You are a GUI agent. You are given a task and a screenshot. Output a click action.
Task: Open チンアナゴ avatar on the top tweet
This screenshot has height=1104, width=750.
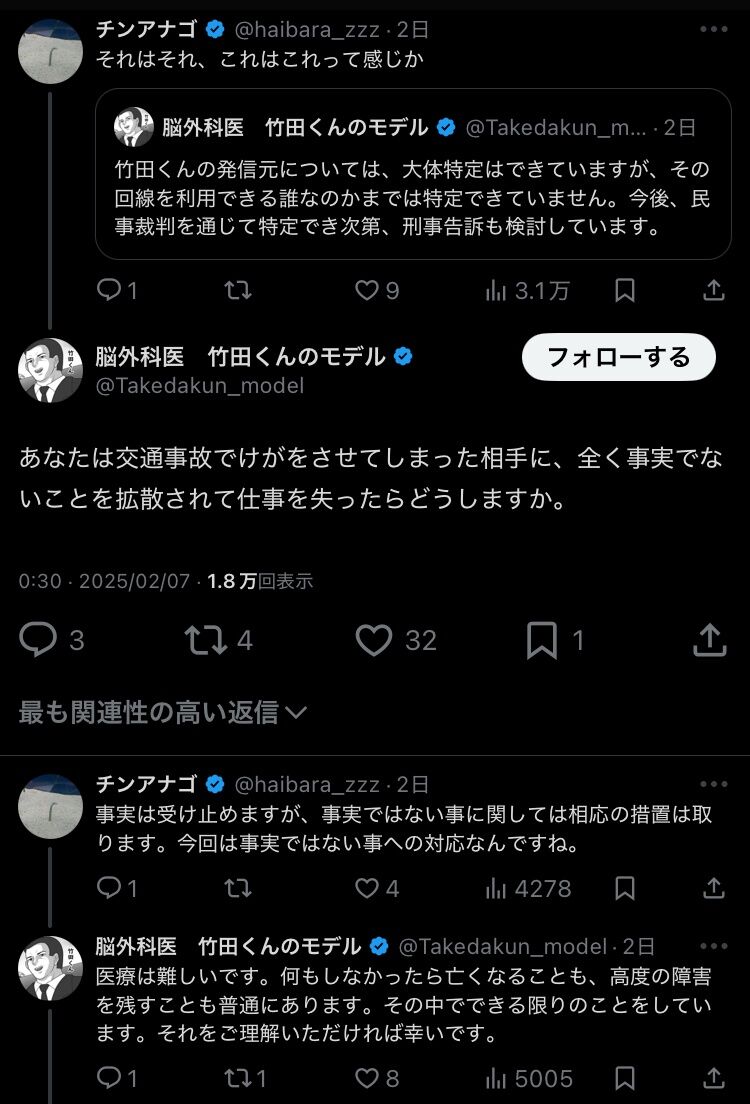point(50,51)
